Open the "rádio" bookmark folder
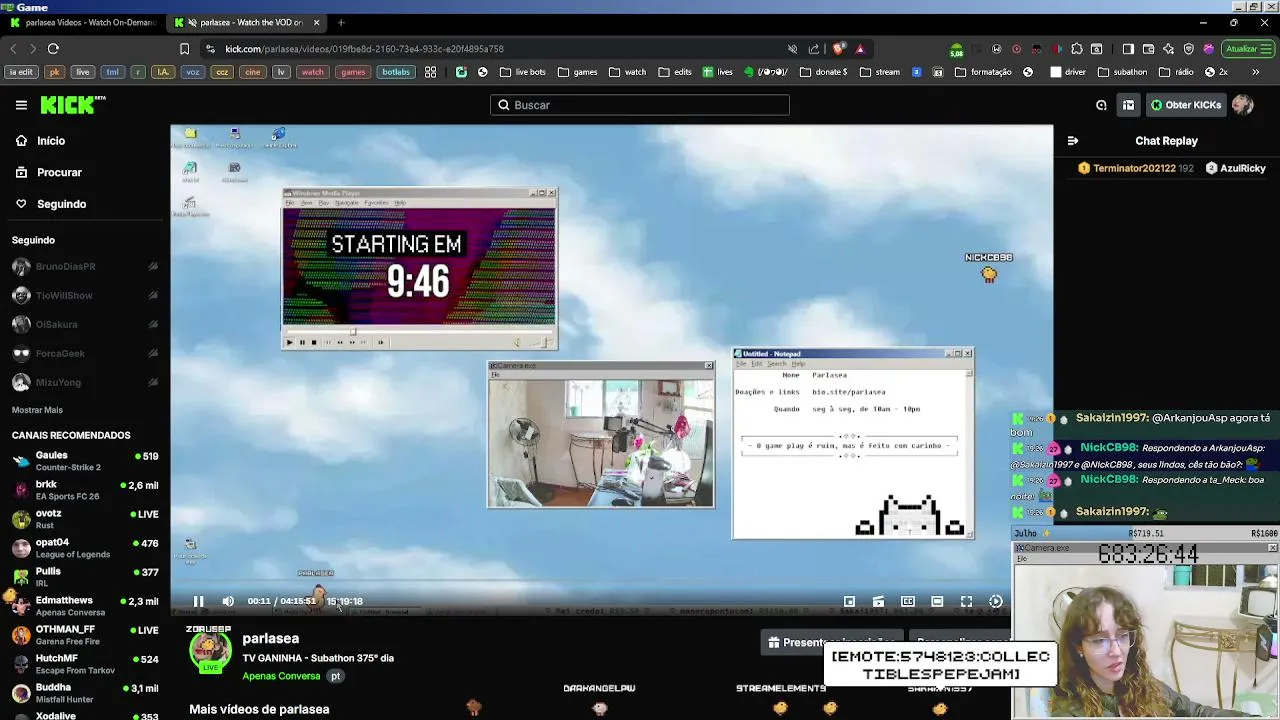The width and height of the screenshot is (1280, 720). [x=1176, y=72]
